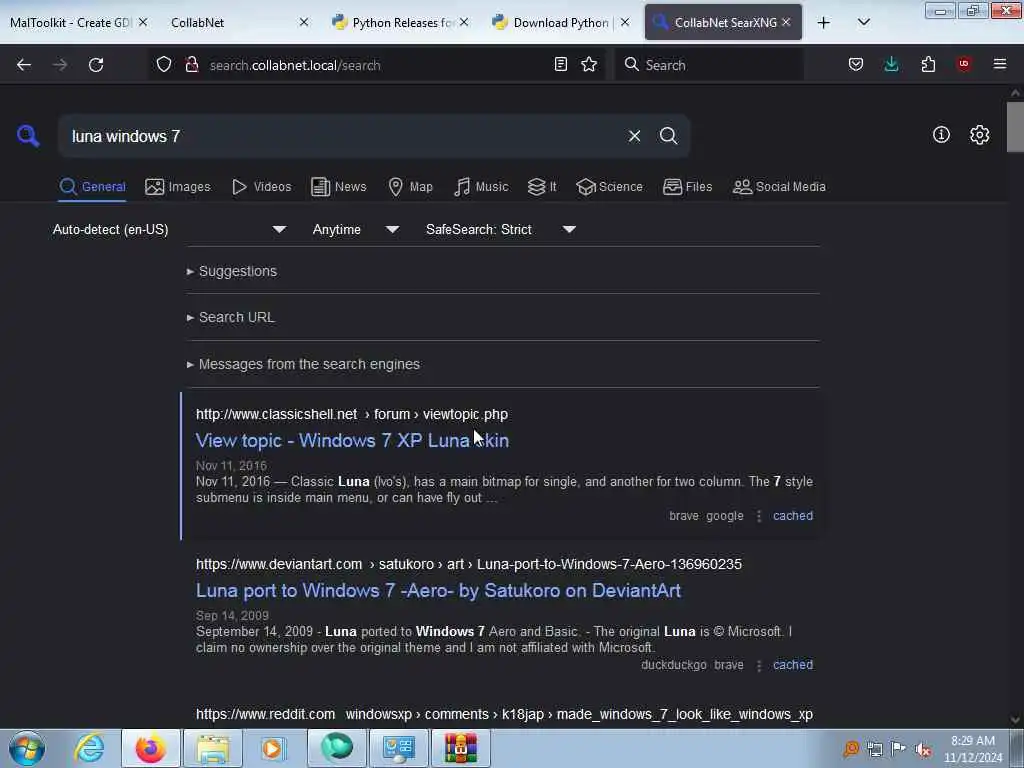Open SearXNG preferences gear icon

point(979,135)
